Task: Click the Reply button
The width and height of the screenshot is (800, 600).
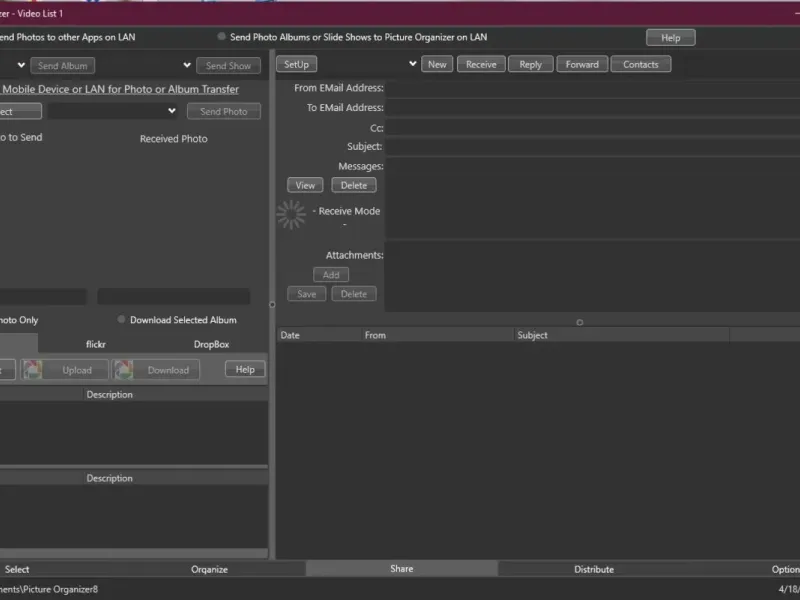Action: pyautogui.click(x=531, y=64)
